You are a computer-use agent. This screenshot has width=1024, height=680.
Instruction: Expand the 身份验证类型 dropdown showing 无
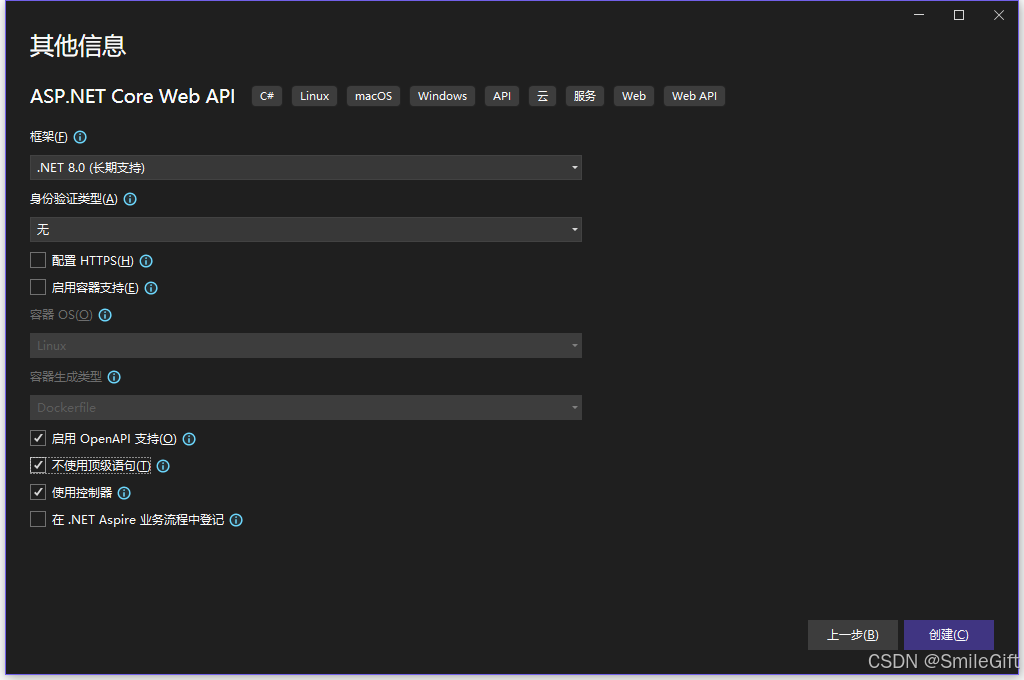tap(305, 230)
